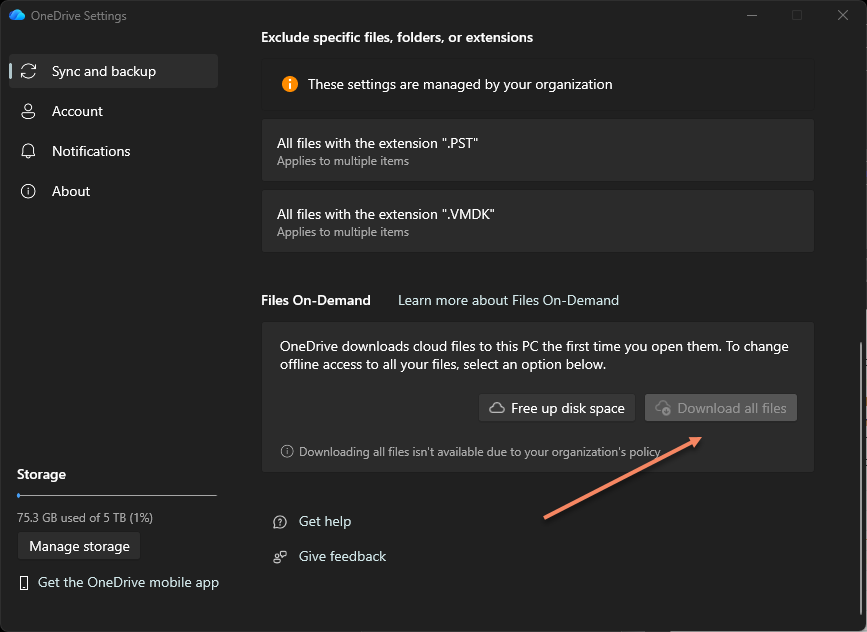Click the Account person icon
Image resolution: width=867 pixels, height=632 pixels.
click(x=28, y=111)
